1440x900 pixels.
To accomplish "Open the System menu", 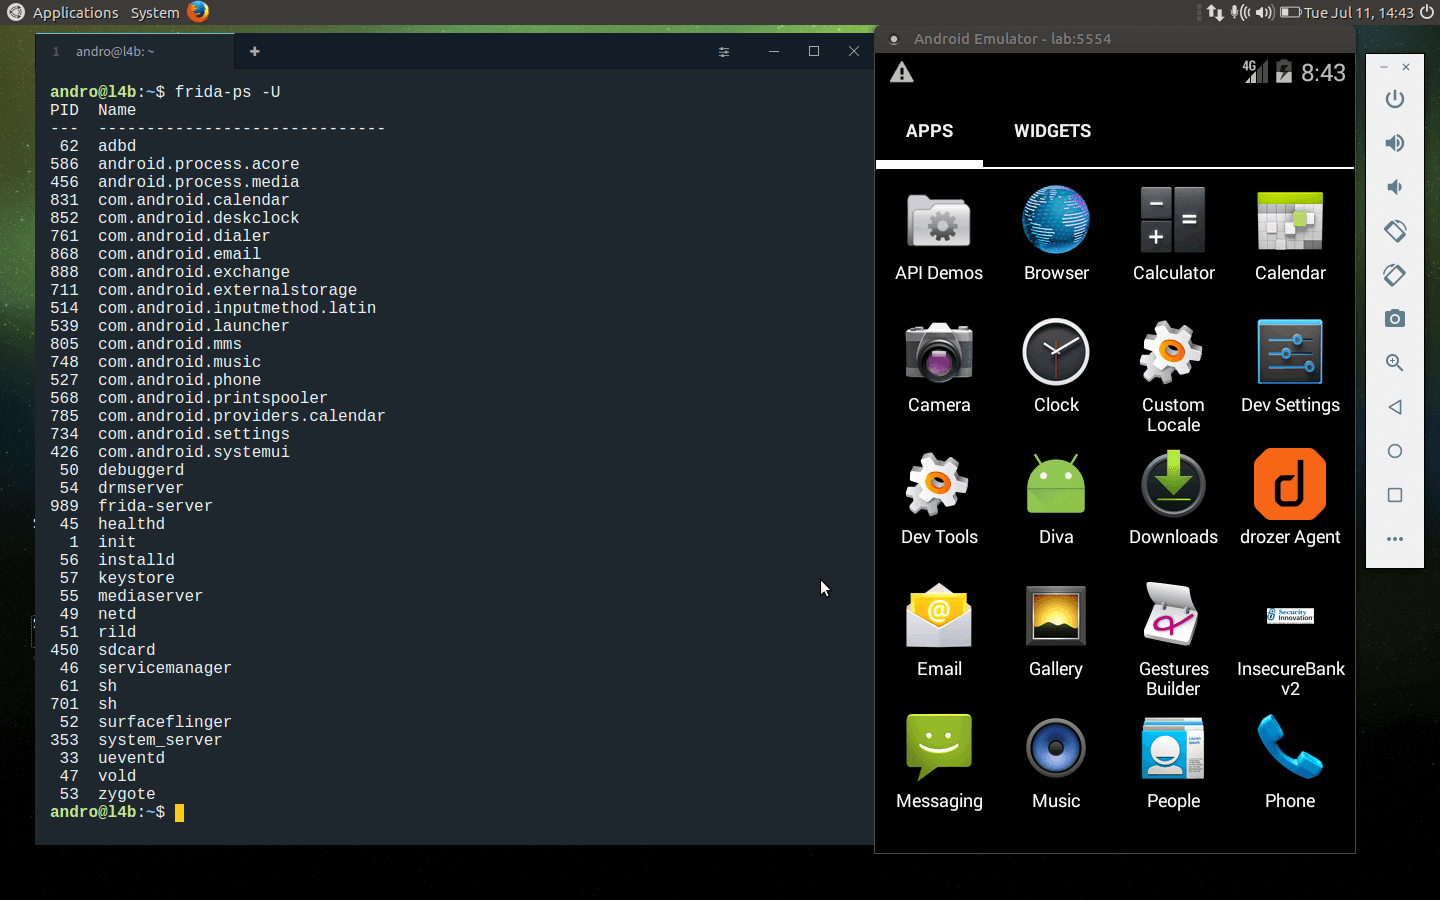I will tap(155, 13).
